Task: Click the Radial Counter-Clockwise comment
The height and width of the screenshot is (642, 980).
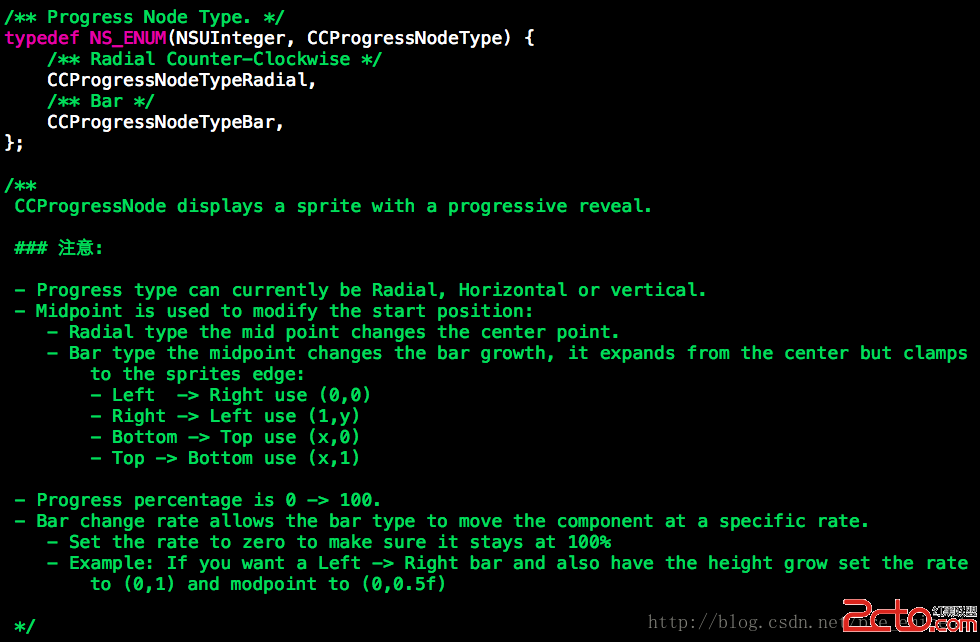Action: point(214,59)
